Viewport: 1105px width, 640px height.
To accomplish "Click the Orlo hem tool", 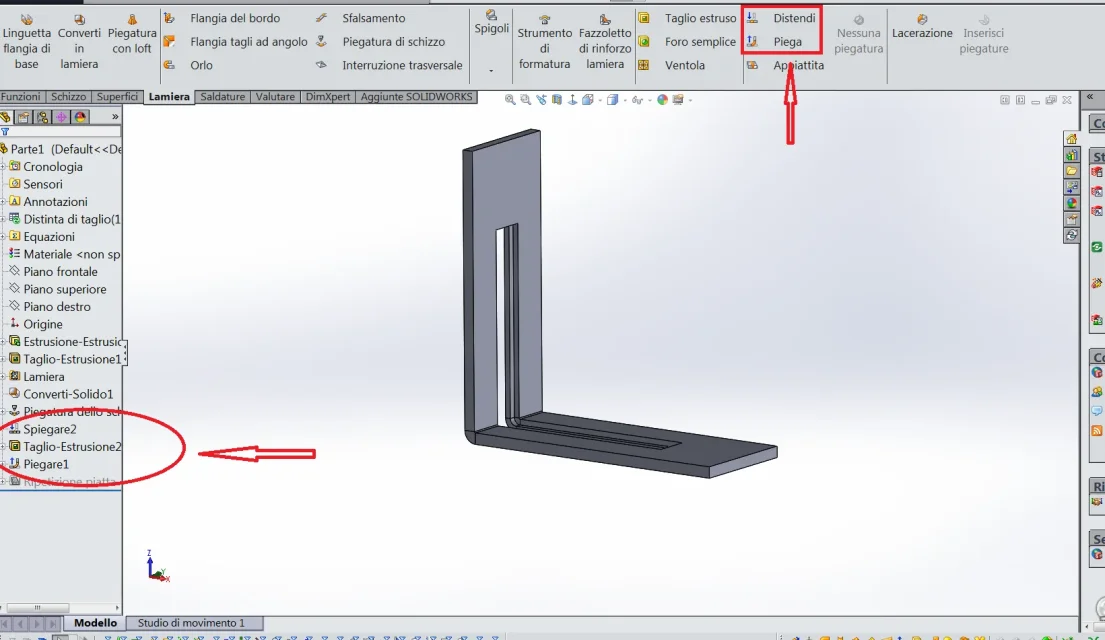I will (188, 65).
